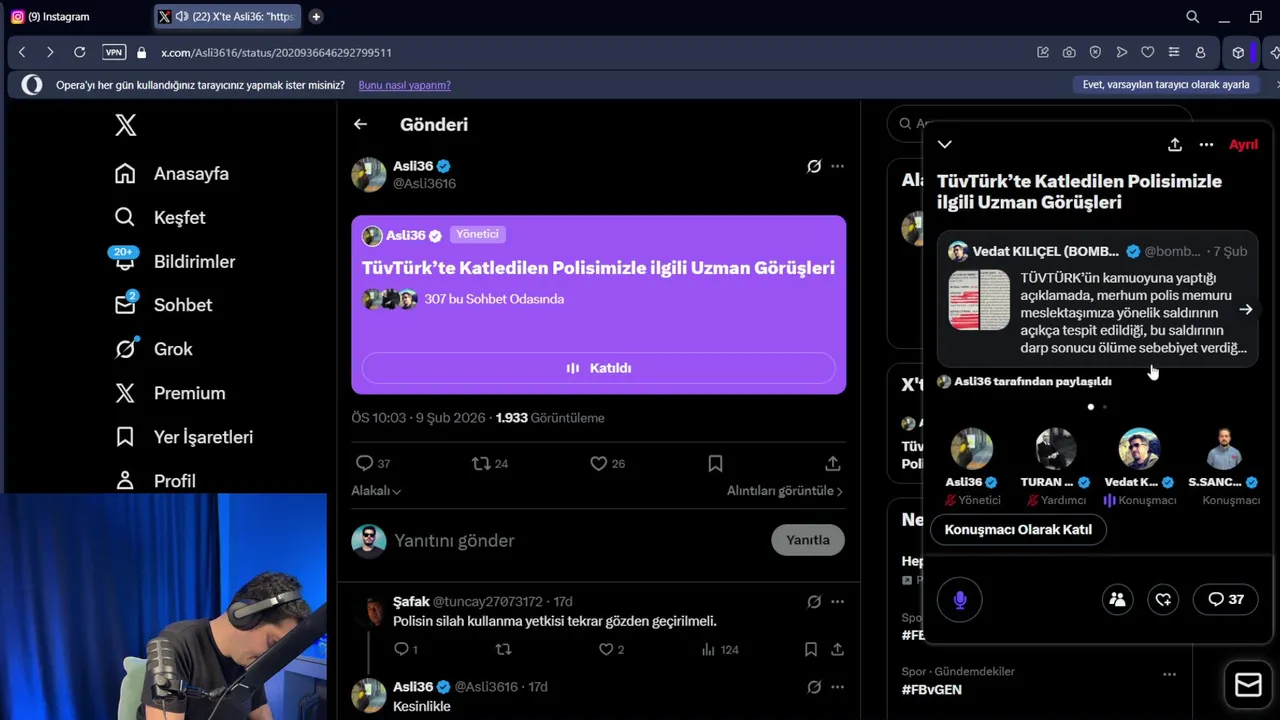Select the second carousel page dot

[1104, 407]
